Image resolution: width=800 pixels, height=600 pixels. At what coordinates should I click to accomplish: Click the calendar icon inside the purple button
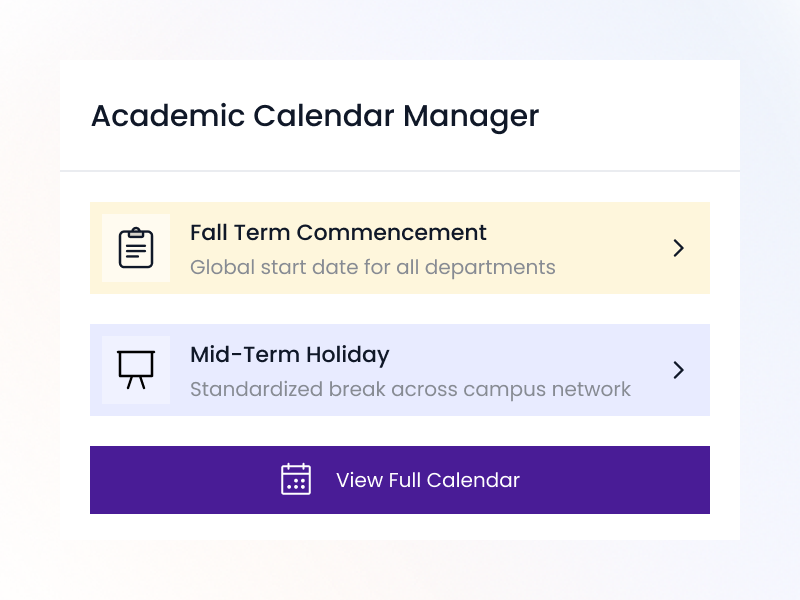(296, 480)
